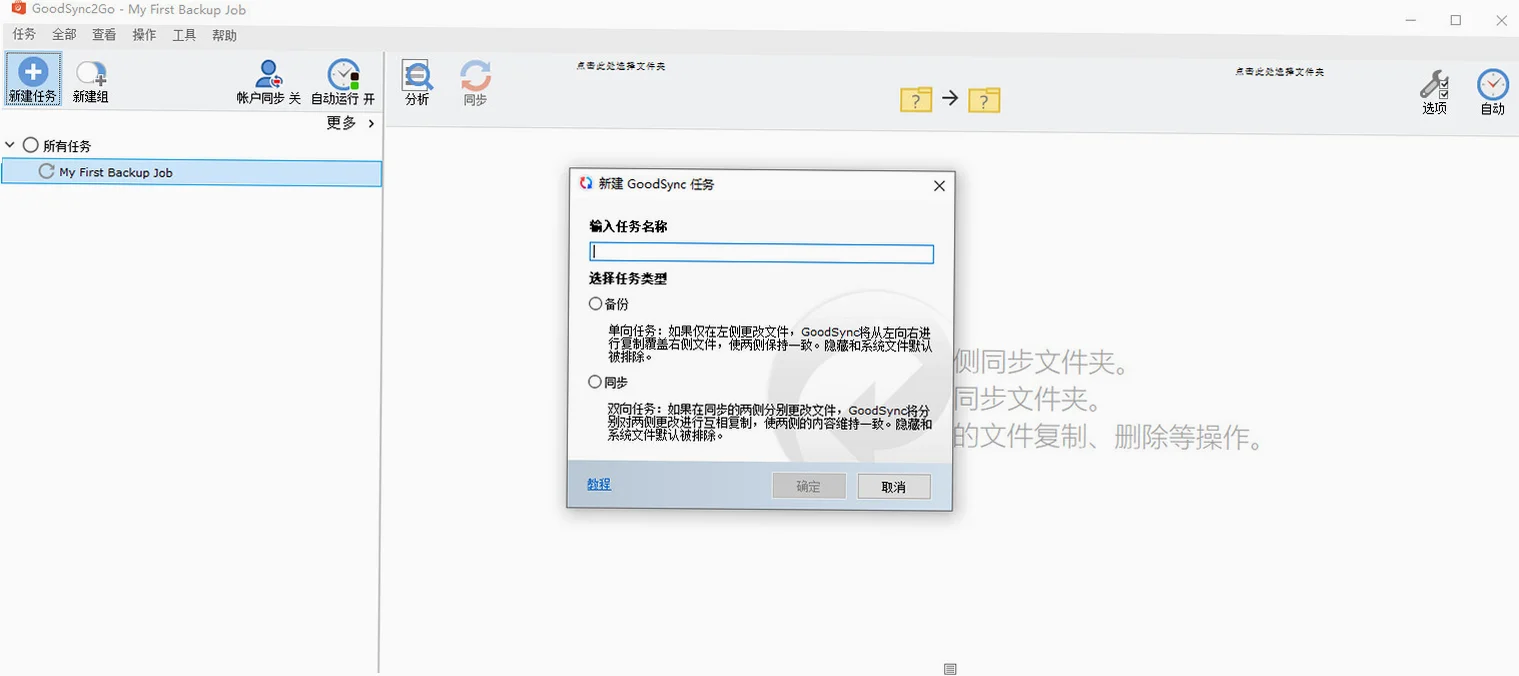Viewport: 1519px width, 676px height.
Task: Choose the right folder question-mark icon
Action: tap(984, 100)
